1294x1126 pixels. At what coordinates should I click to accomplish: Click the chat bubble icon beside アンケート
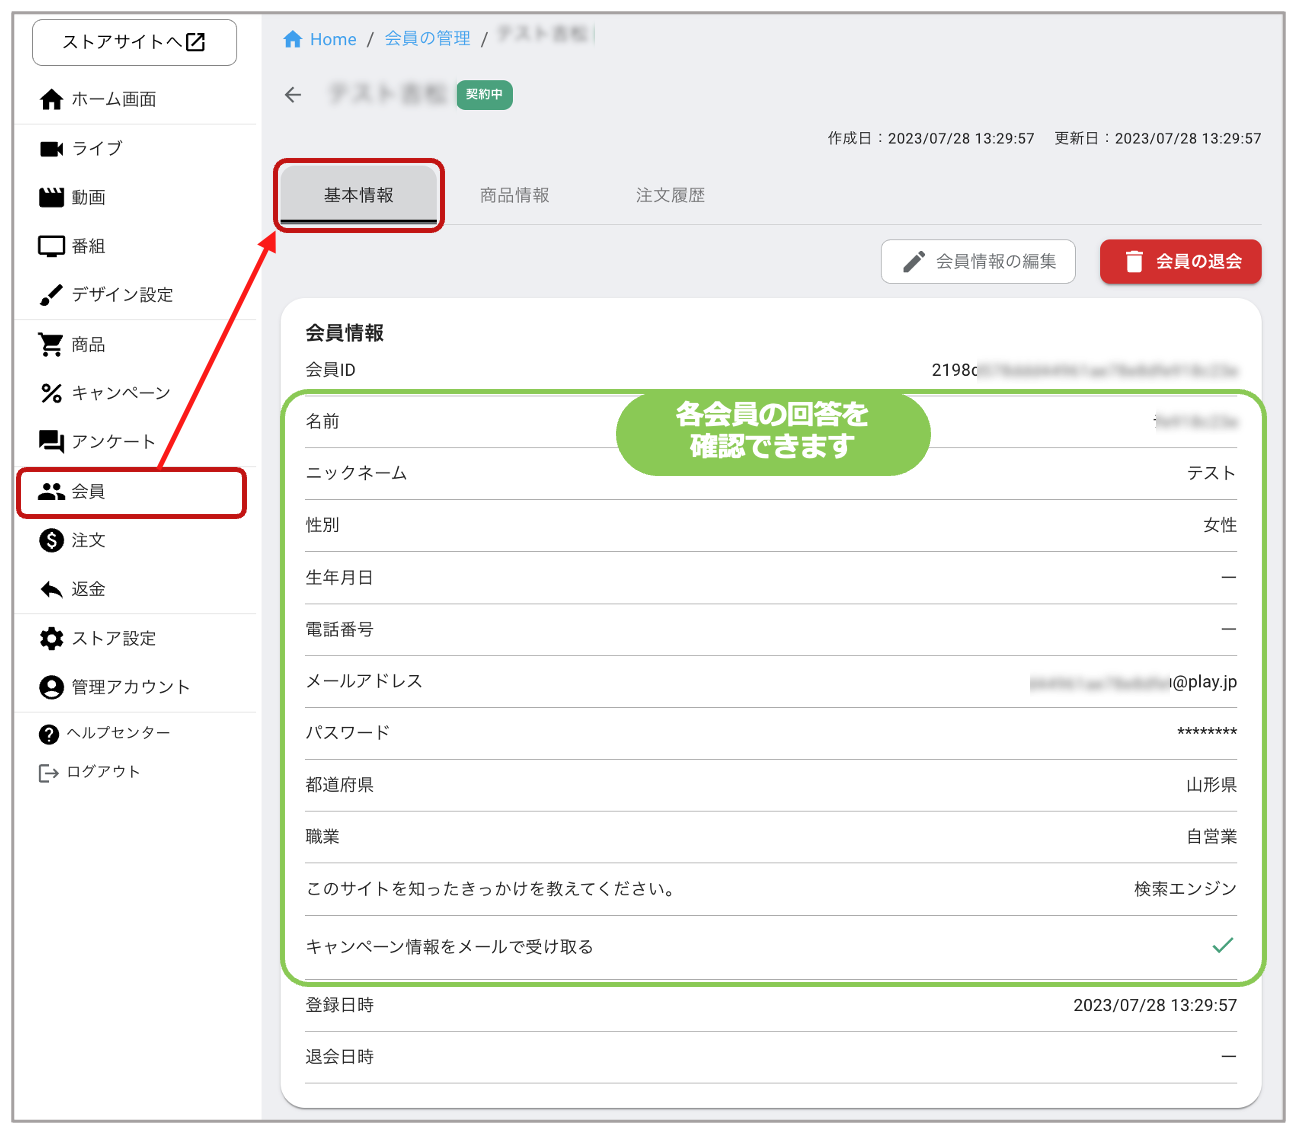tap(51, 442)
